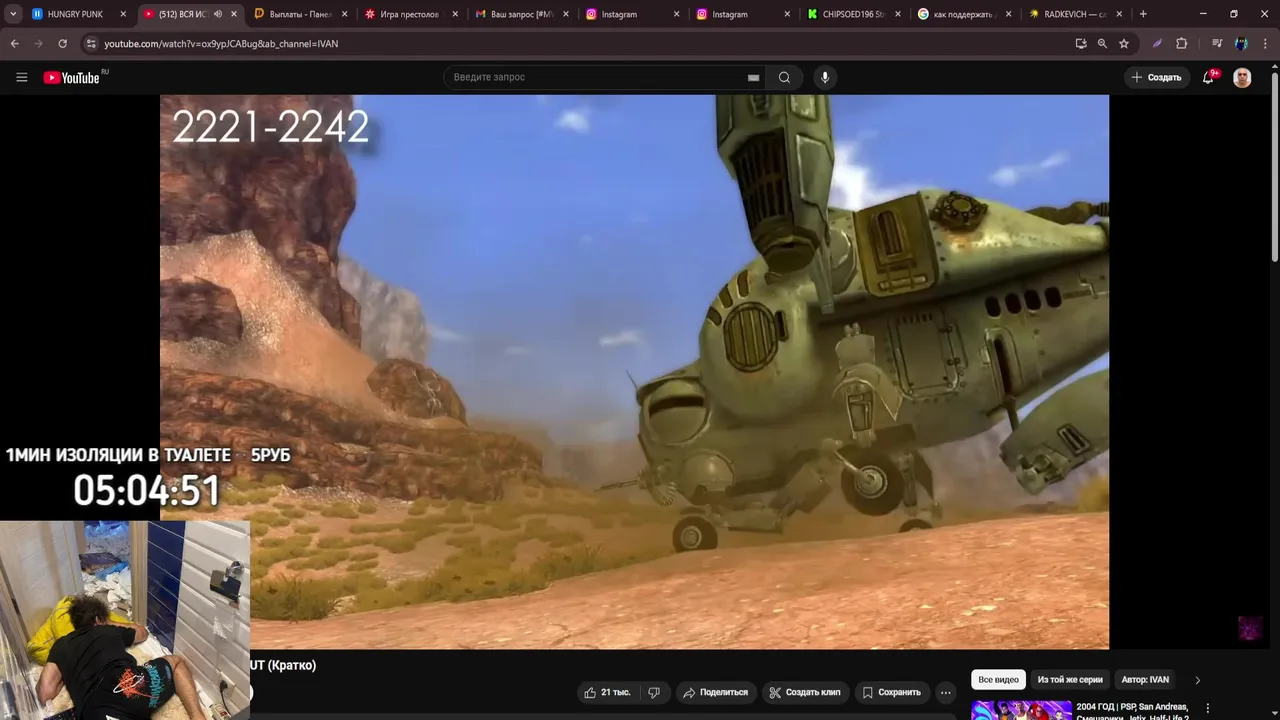View site information icon in address bar
The image size is (1280, 720).
click(91, 44)
